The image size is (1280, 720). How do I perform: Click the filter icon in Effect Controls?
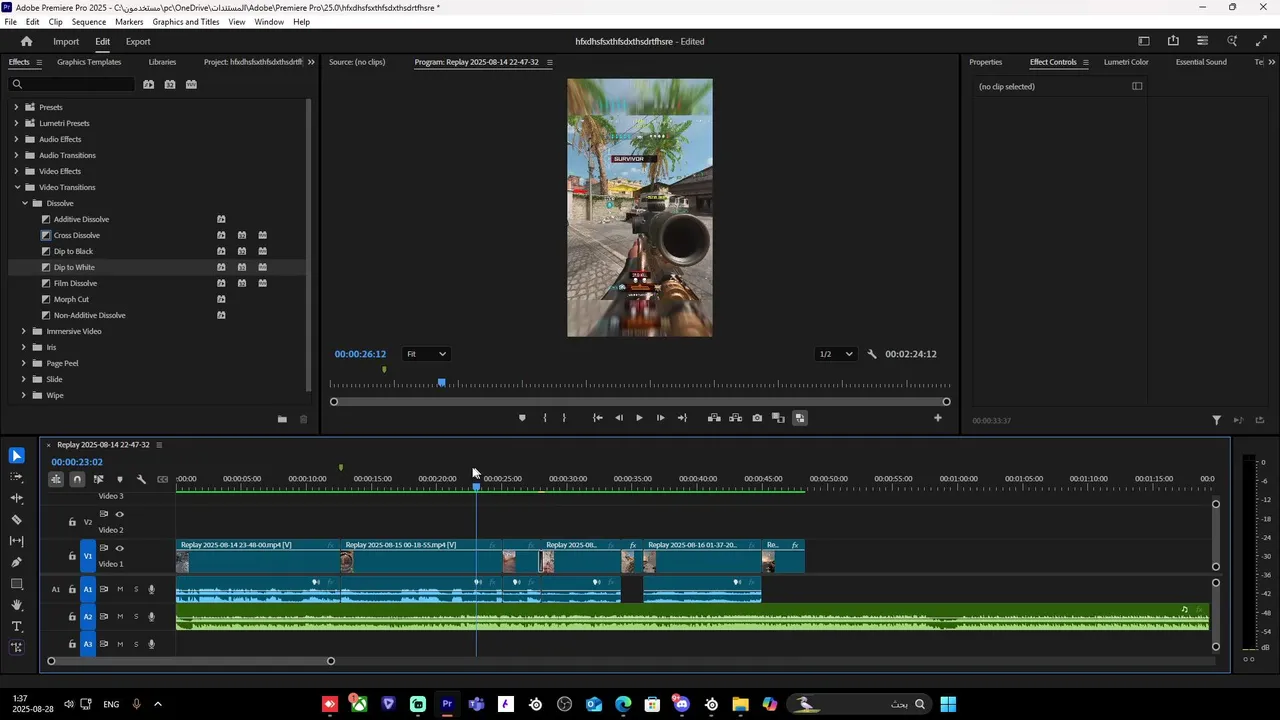[1217, 421]
